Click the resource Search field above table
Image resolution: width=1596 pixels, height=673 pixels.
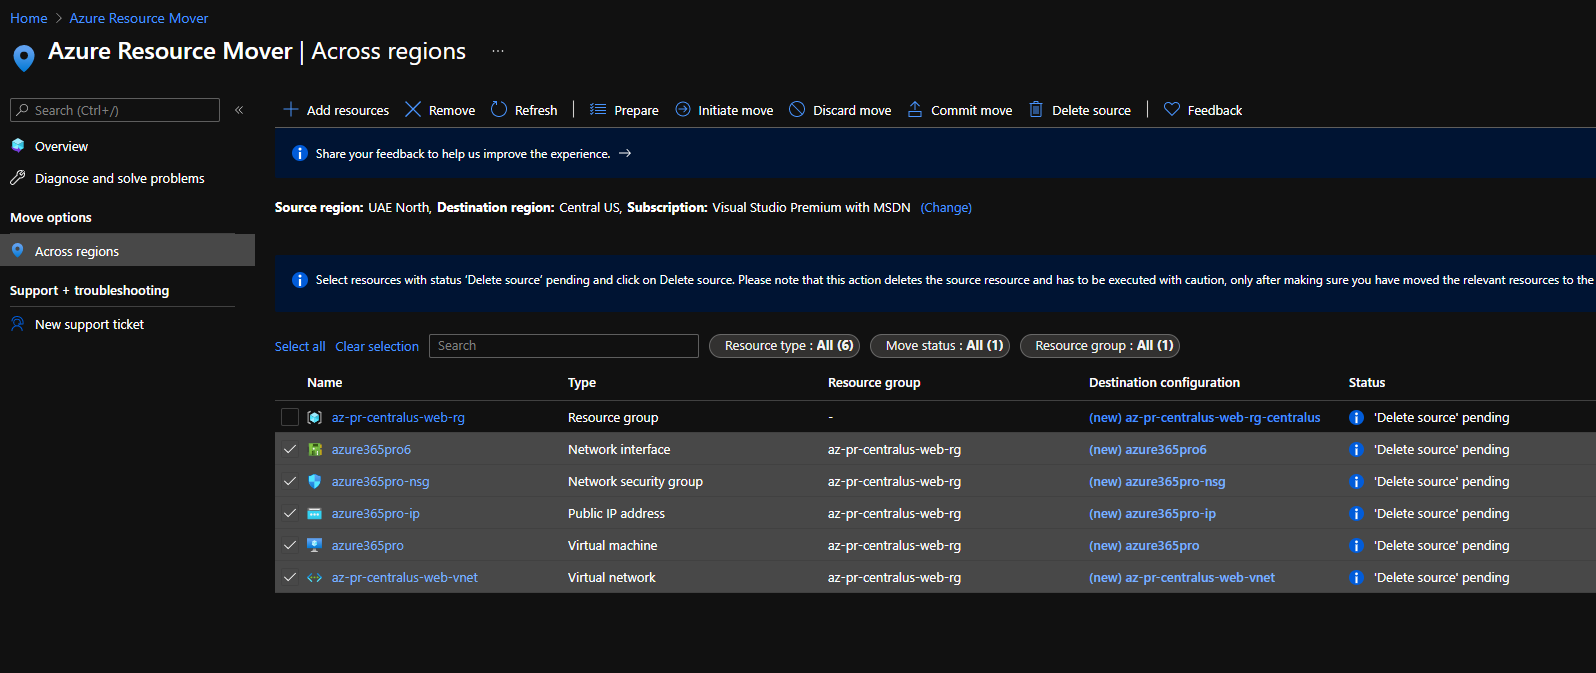[x=564, y=345]
